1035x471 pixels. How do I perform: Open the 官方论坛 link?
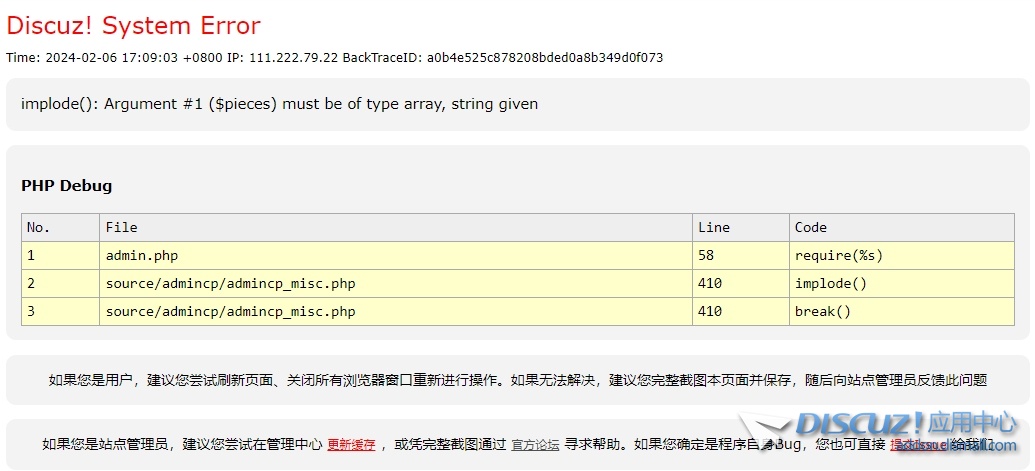(x=535, y=445)
